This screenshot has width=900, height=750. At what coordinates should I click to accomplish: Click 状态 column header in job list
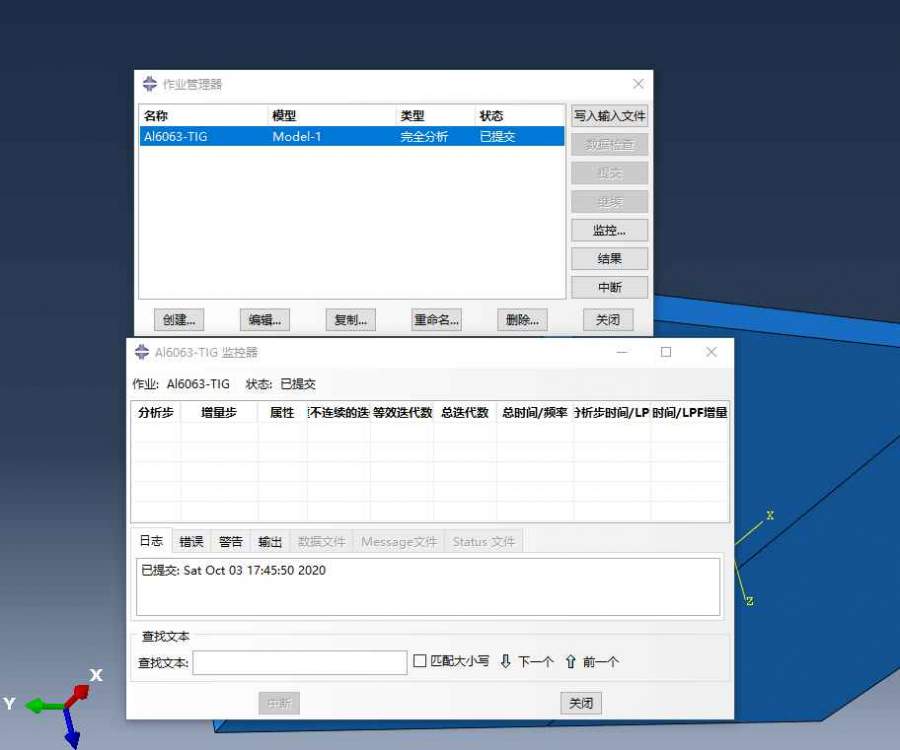pyautogui.click(x=520, y=115)
